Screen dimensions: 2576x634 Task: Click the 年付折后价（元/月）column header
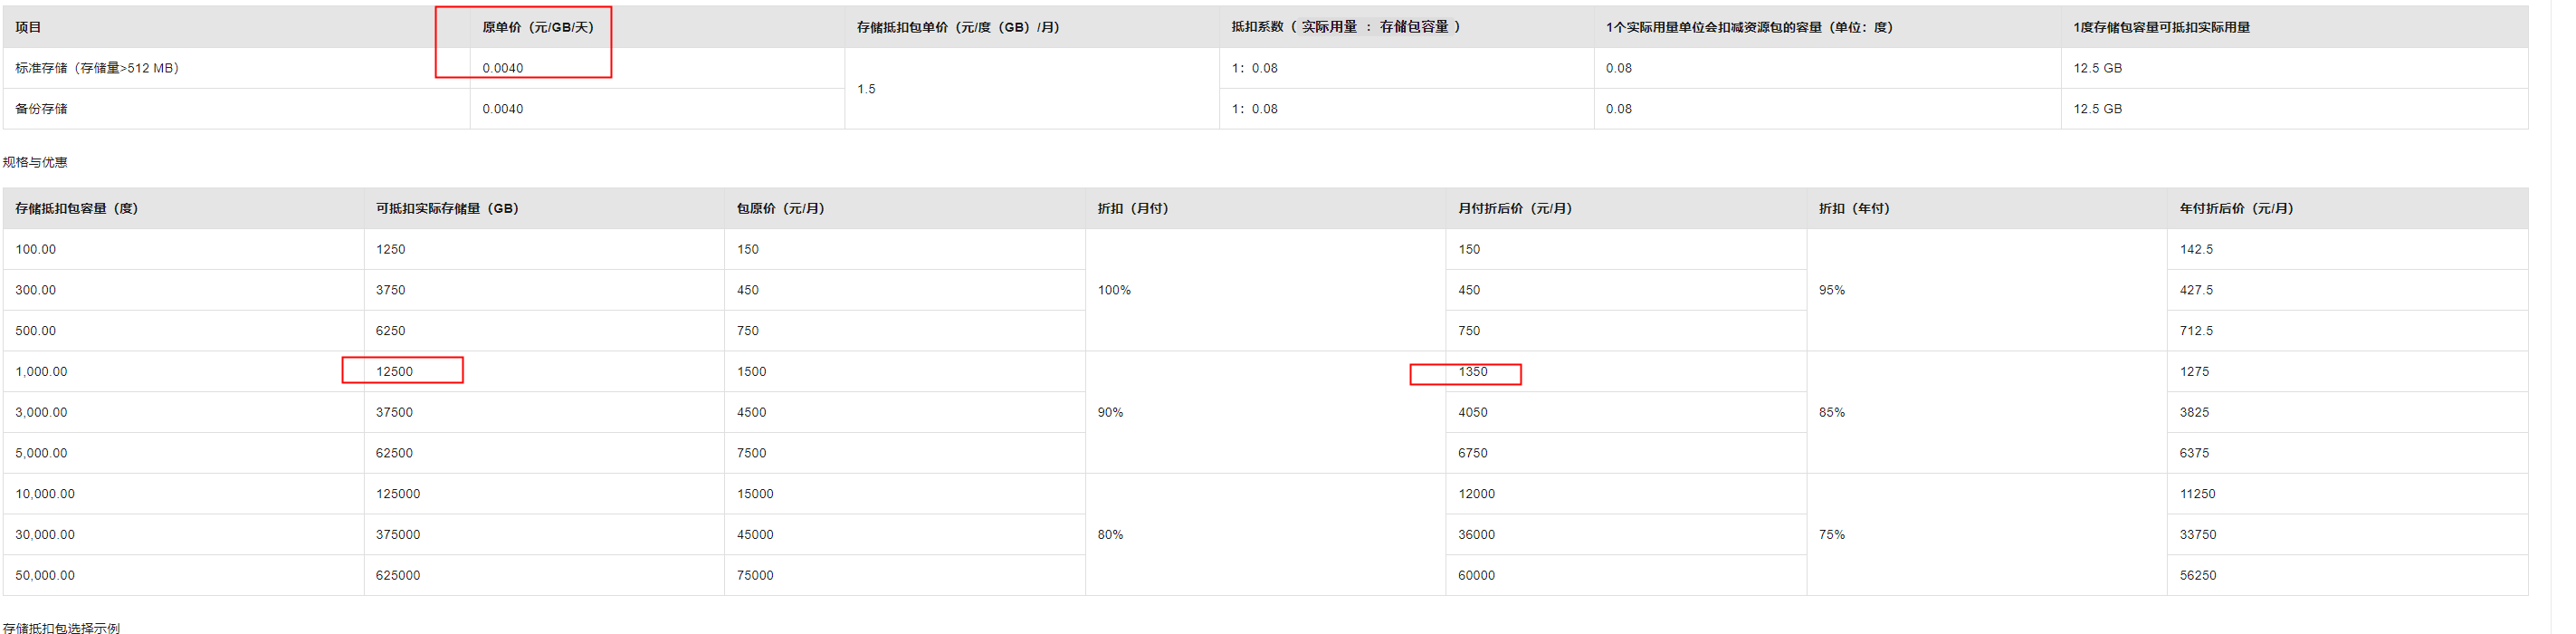coord(2236,209)
